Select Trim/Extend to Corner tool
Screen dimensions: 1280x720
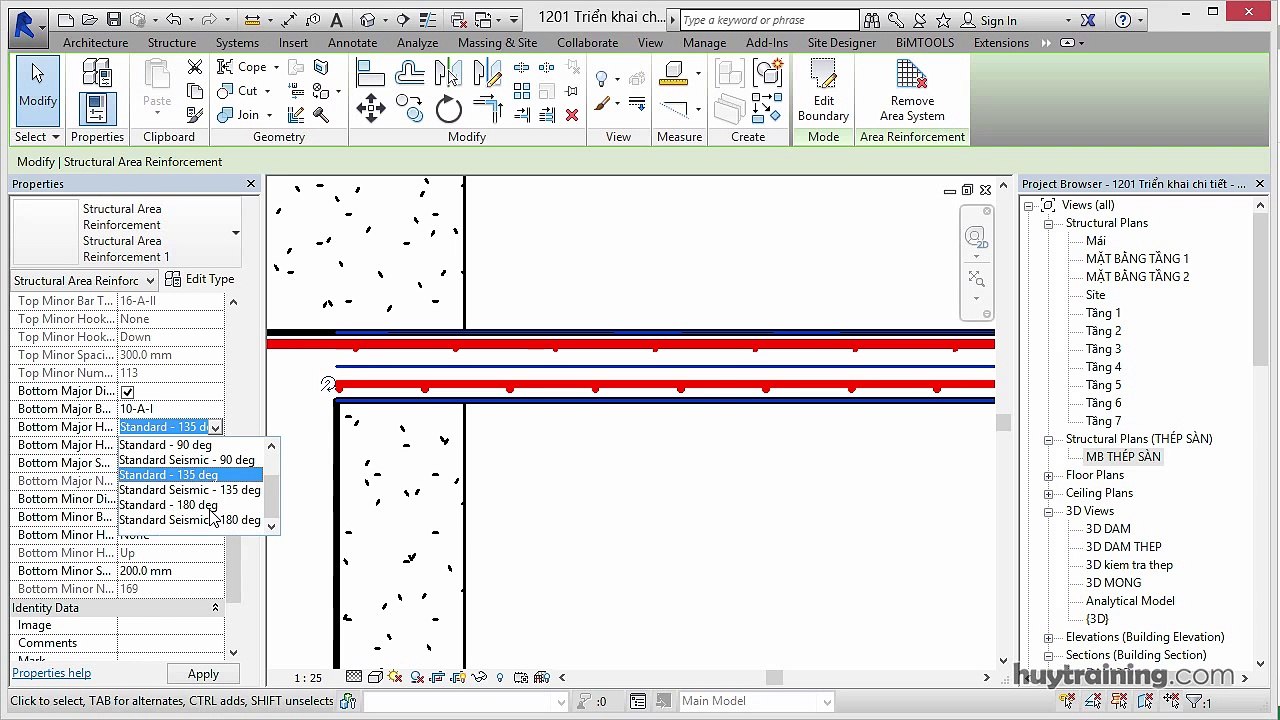click(x=487, y=108)
